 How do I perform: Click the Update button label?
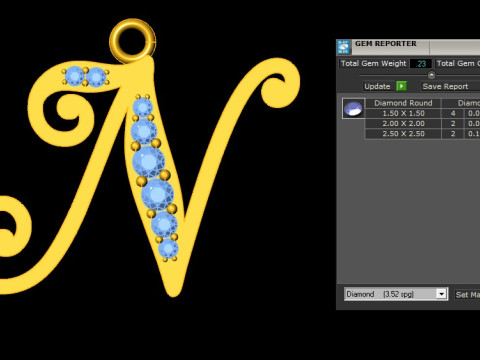point(377,86)
